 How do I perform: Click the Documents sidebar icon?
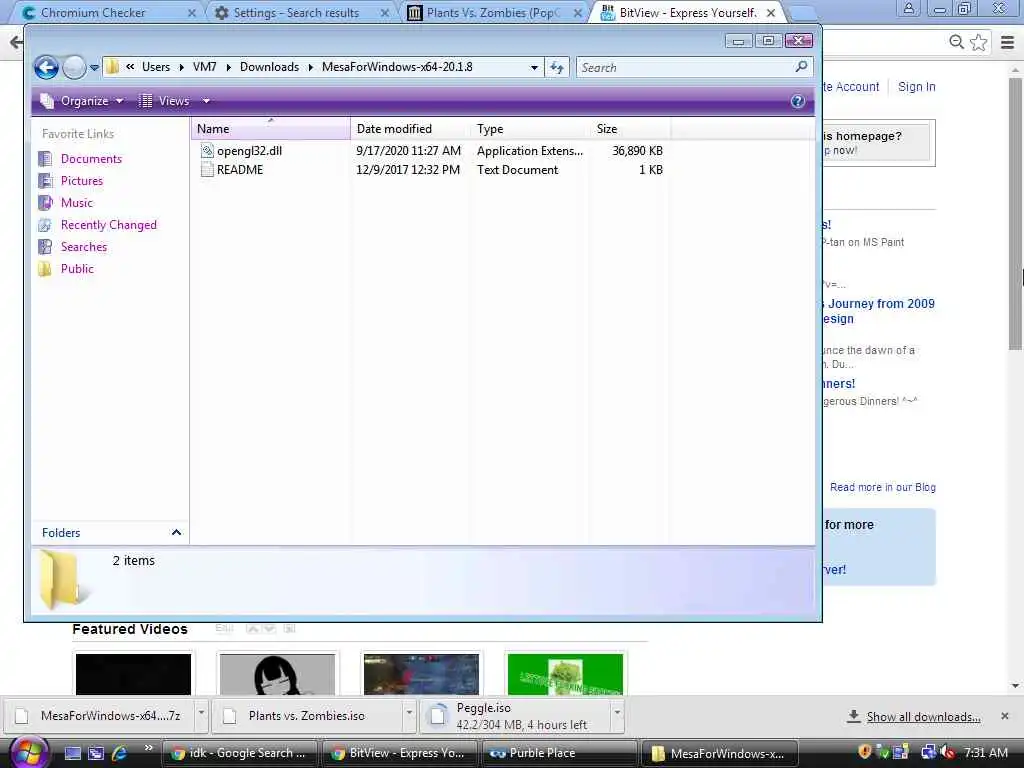[x=45, y=159]
